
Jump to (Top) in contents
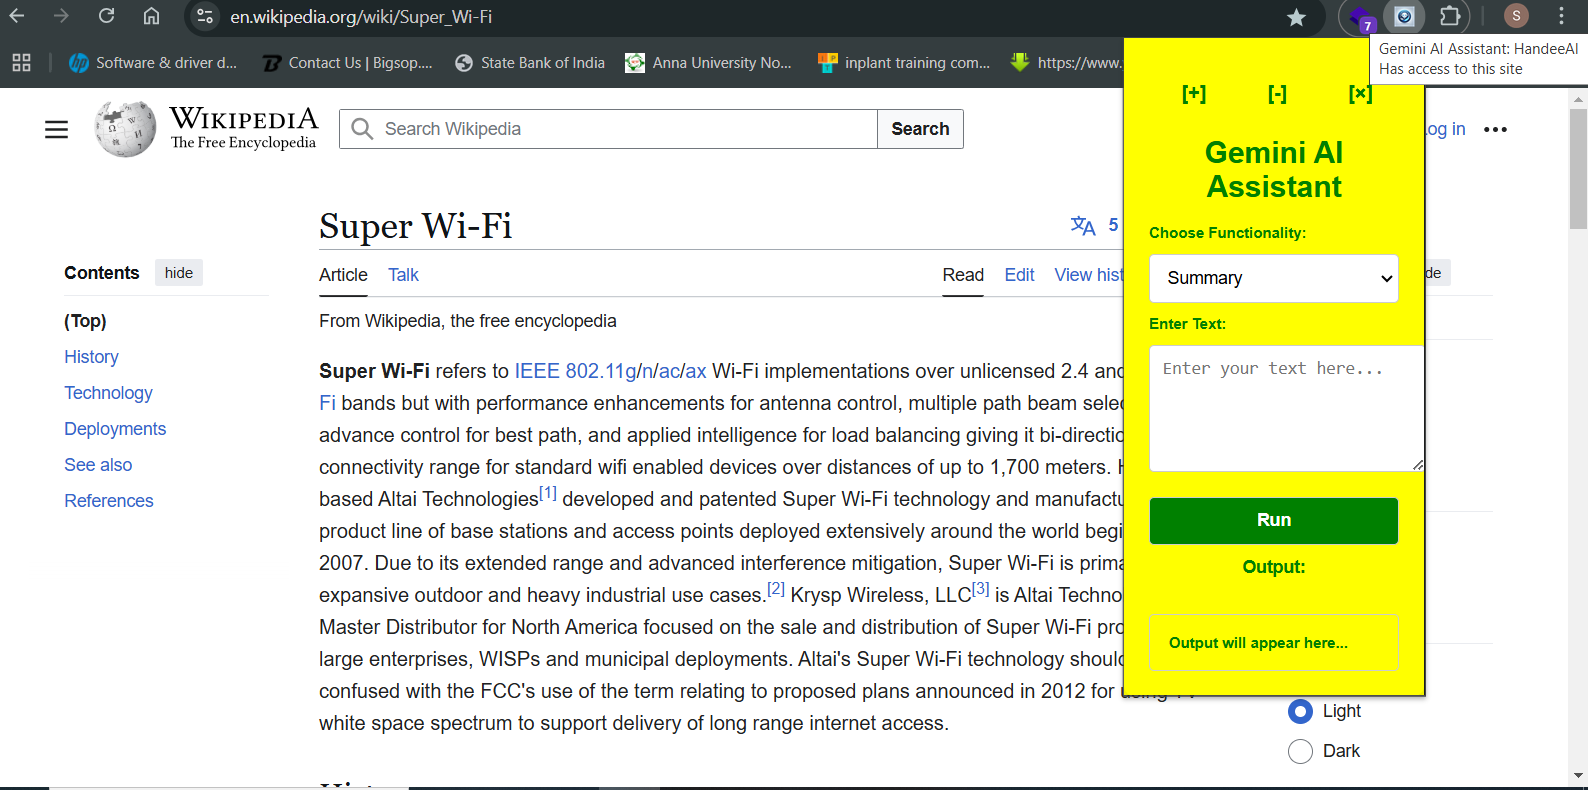85,321
